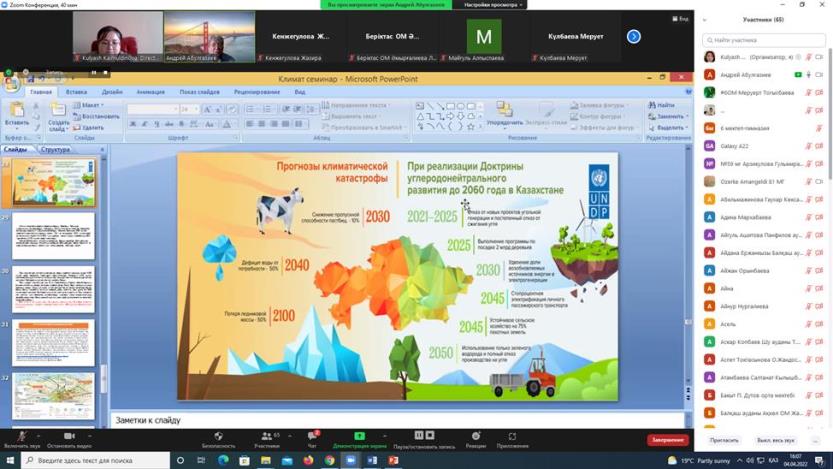Switch to Вставка ribbon tab
Screen dimensions: 833x469
point(76,92)
